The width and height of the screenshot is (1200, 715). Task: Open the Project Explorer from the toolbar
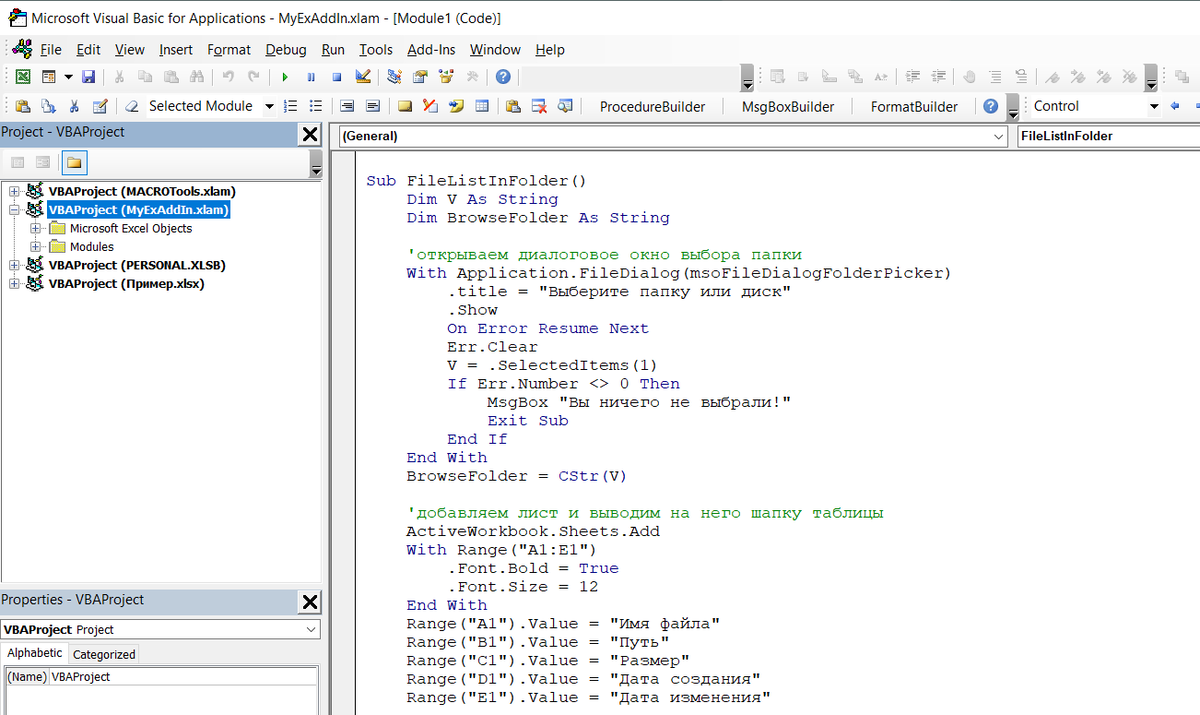point(394,77)
